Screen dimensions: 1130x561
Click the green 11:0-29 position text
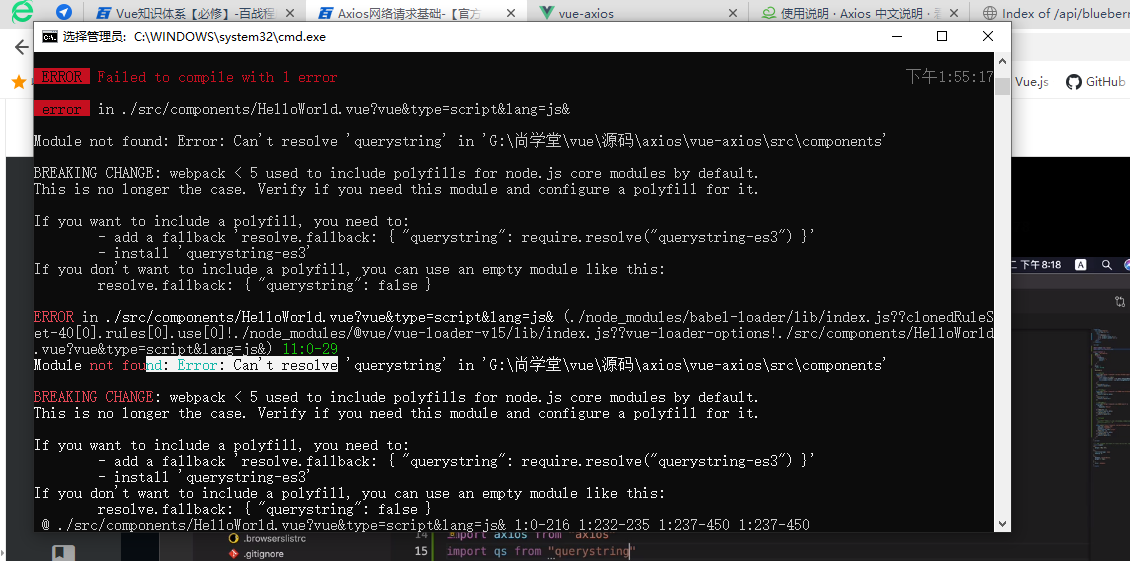310,349
